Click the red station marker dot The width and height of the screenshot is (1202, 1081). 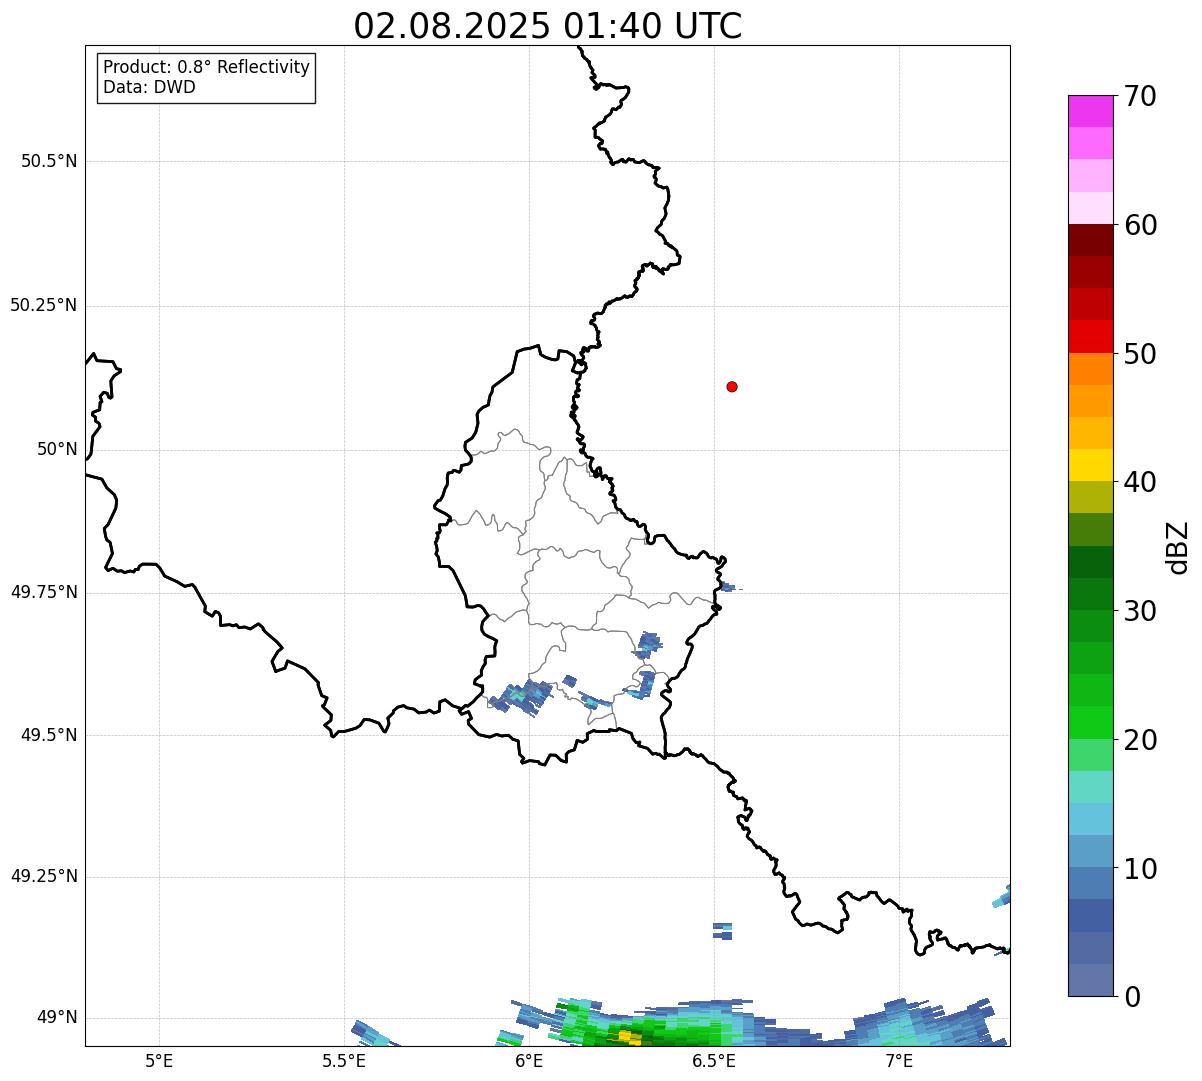pos(732,386)
